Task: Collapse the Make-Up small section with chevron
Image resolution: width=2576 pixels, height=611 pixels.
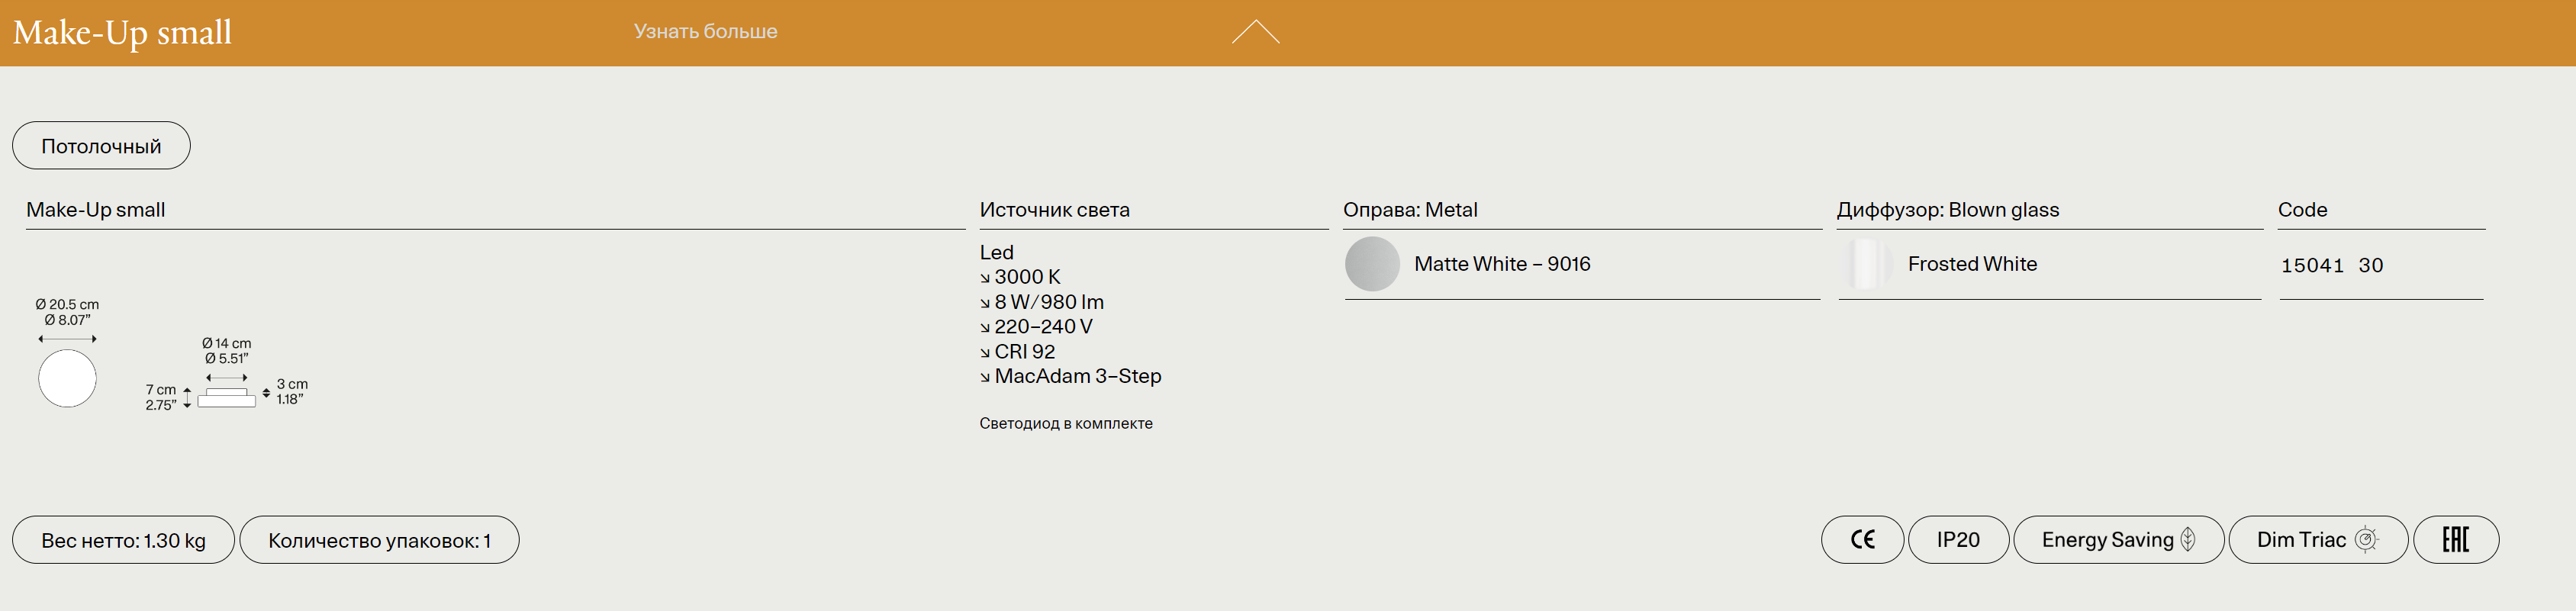Action: (1255, 32)
